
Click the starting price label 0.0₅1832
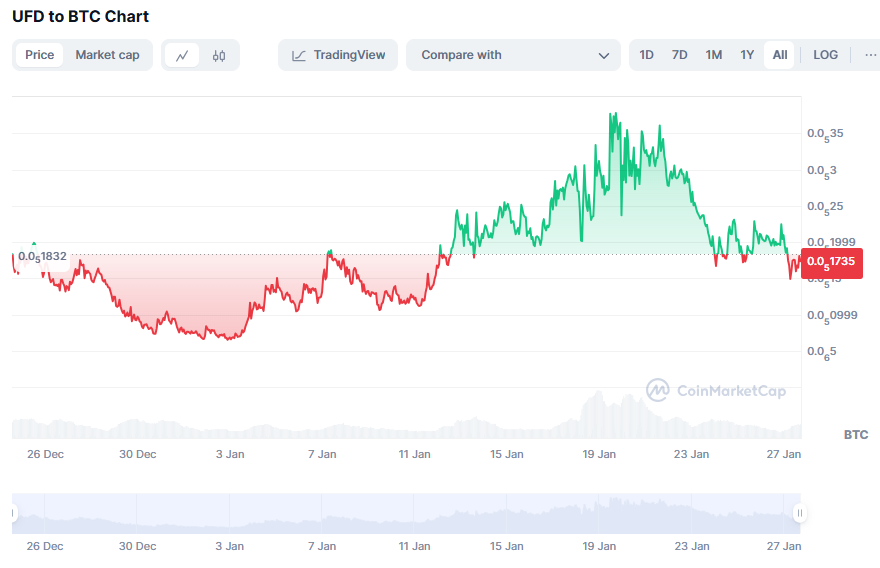pyautogui.click(x=42, y=257)
